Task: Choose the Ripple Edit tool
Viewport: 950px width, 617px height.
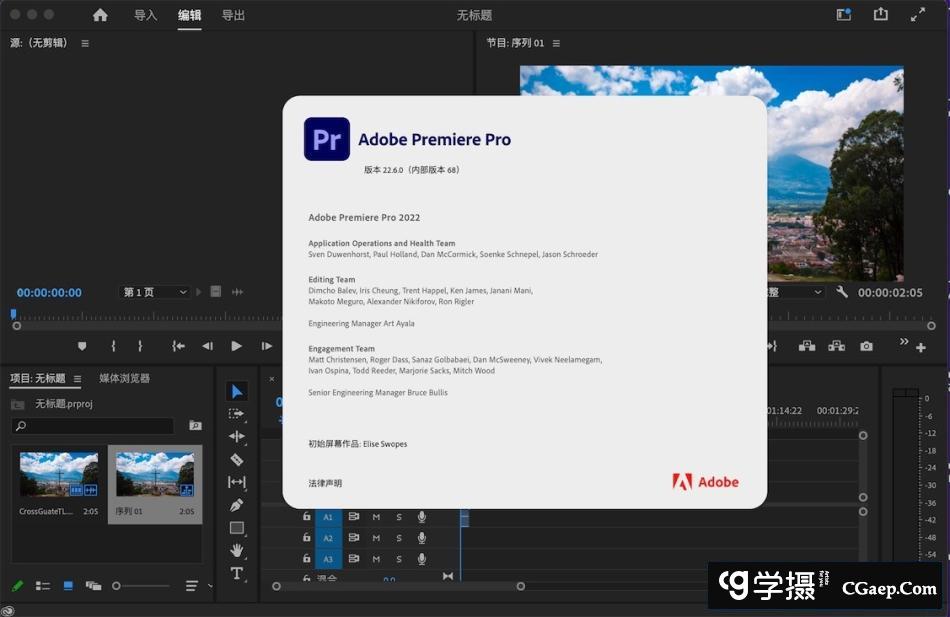Action: pos(237,436)
